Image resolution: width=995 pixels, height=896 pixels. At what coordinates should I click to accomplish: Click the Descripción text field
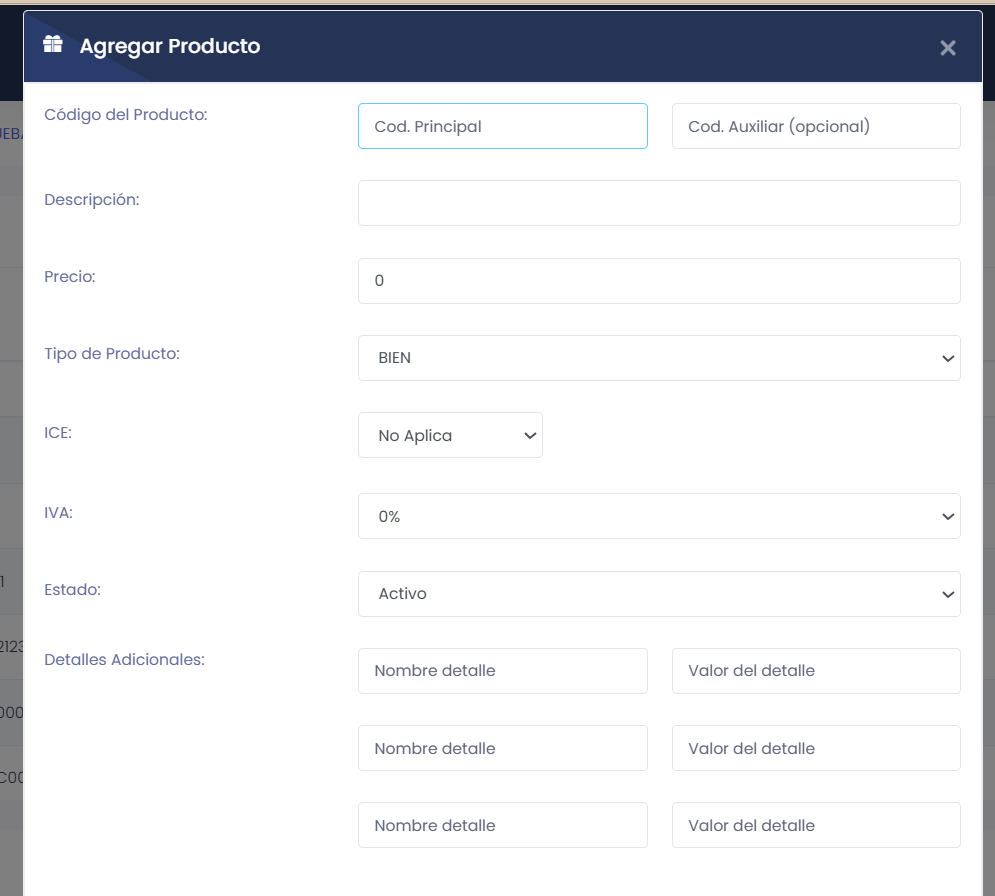click(659, 203)
